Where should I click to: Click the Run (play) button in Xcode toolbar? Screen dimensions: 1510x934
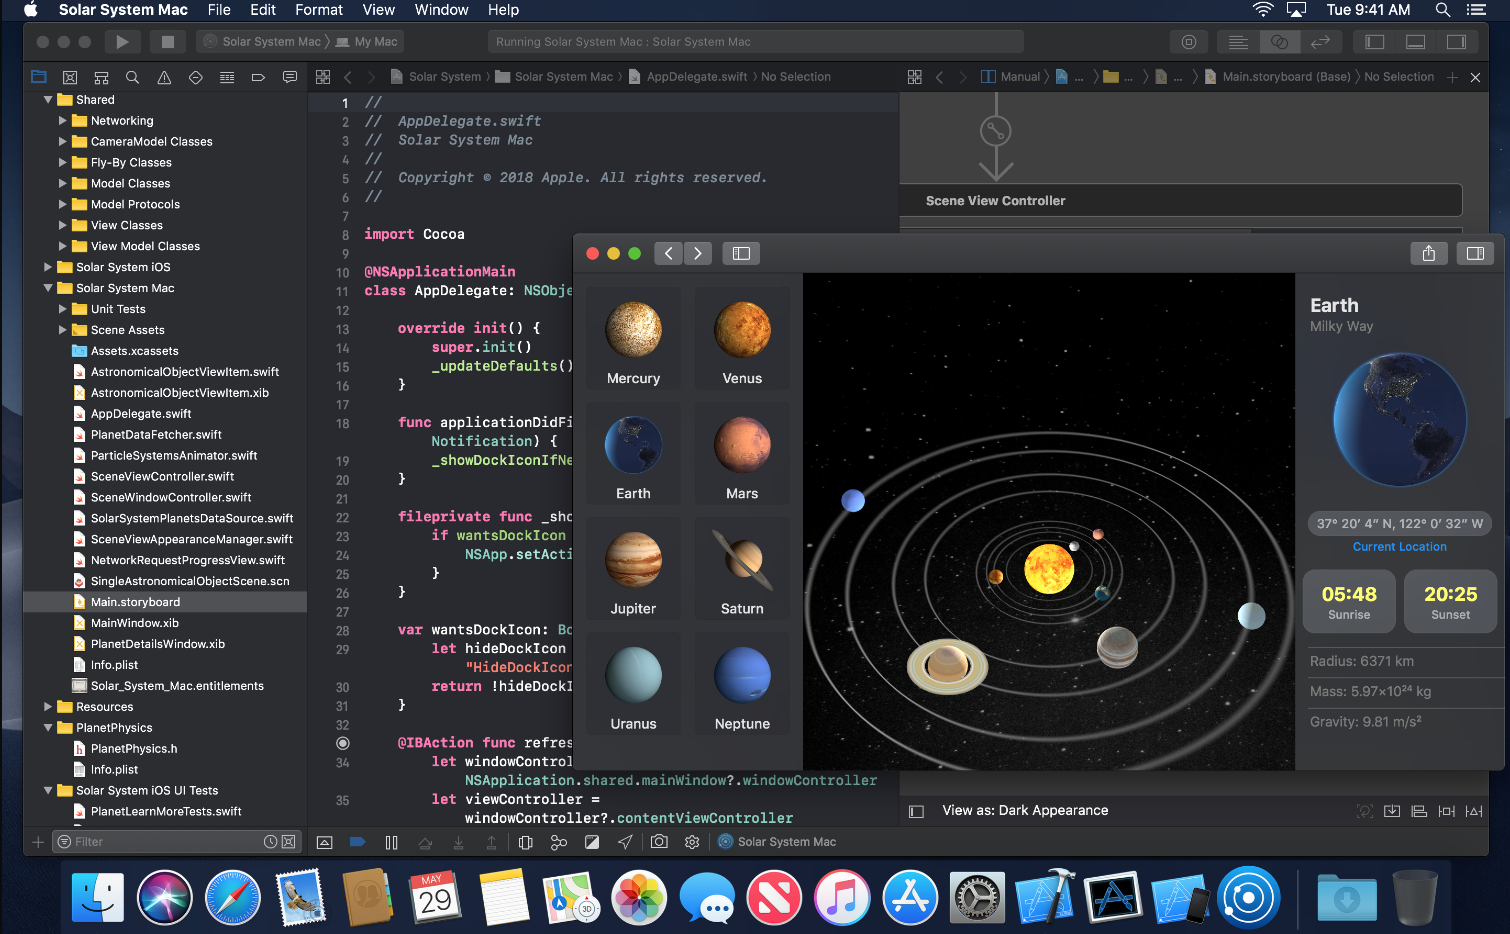coord(122,42)
